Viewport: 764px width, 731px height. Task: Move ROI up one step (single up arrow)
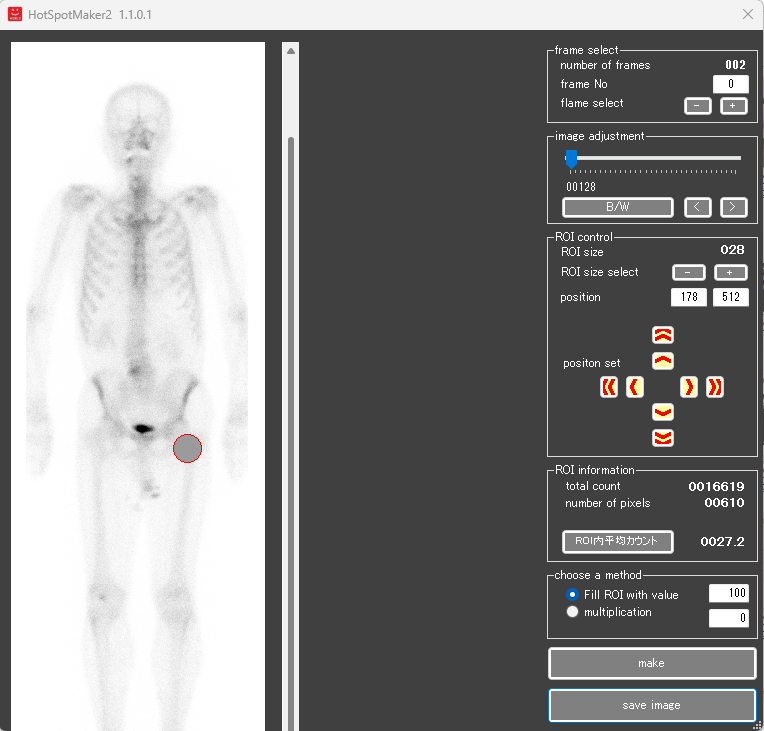pos(663,361)
